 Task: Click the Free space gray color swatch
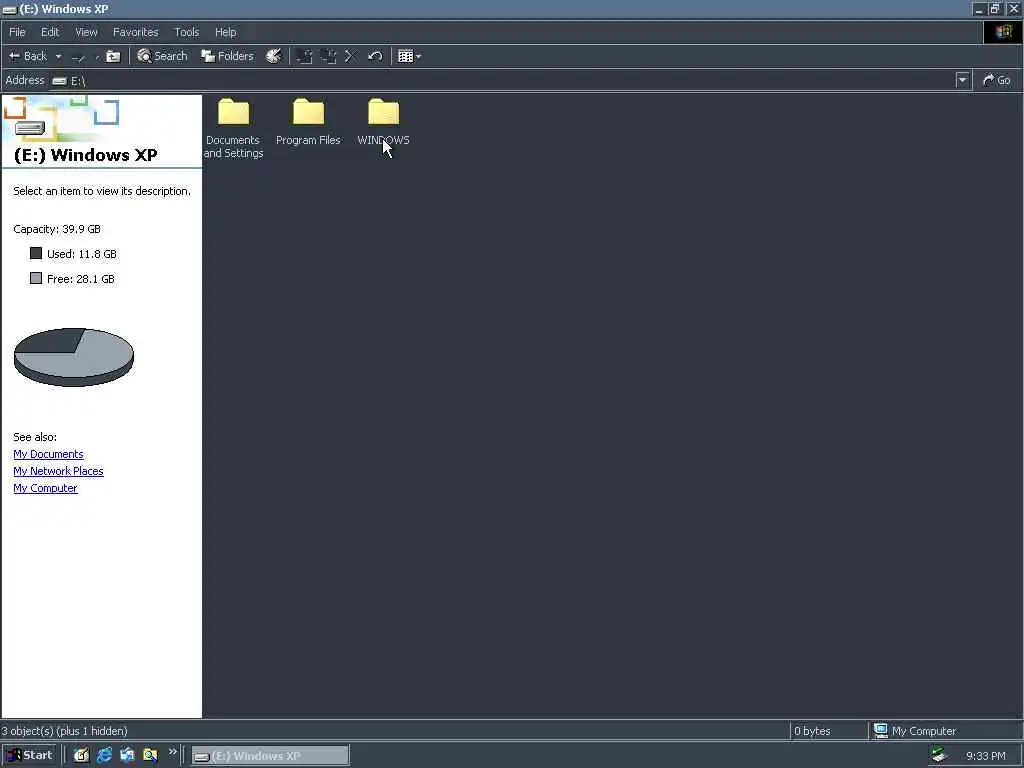coord(36,278)
